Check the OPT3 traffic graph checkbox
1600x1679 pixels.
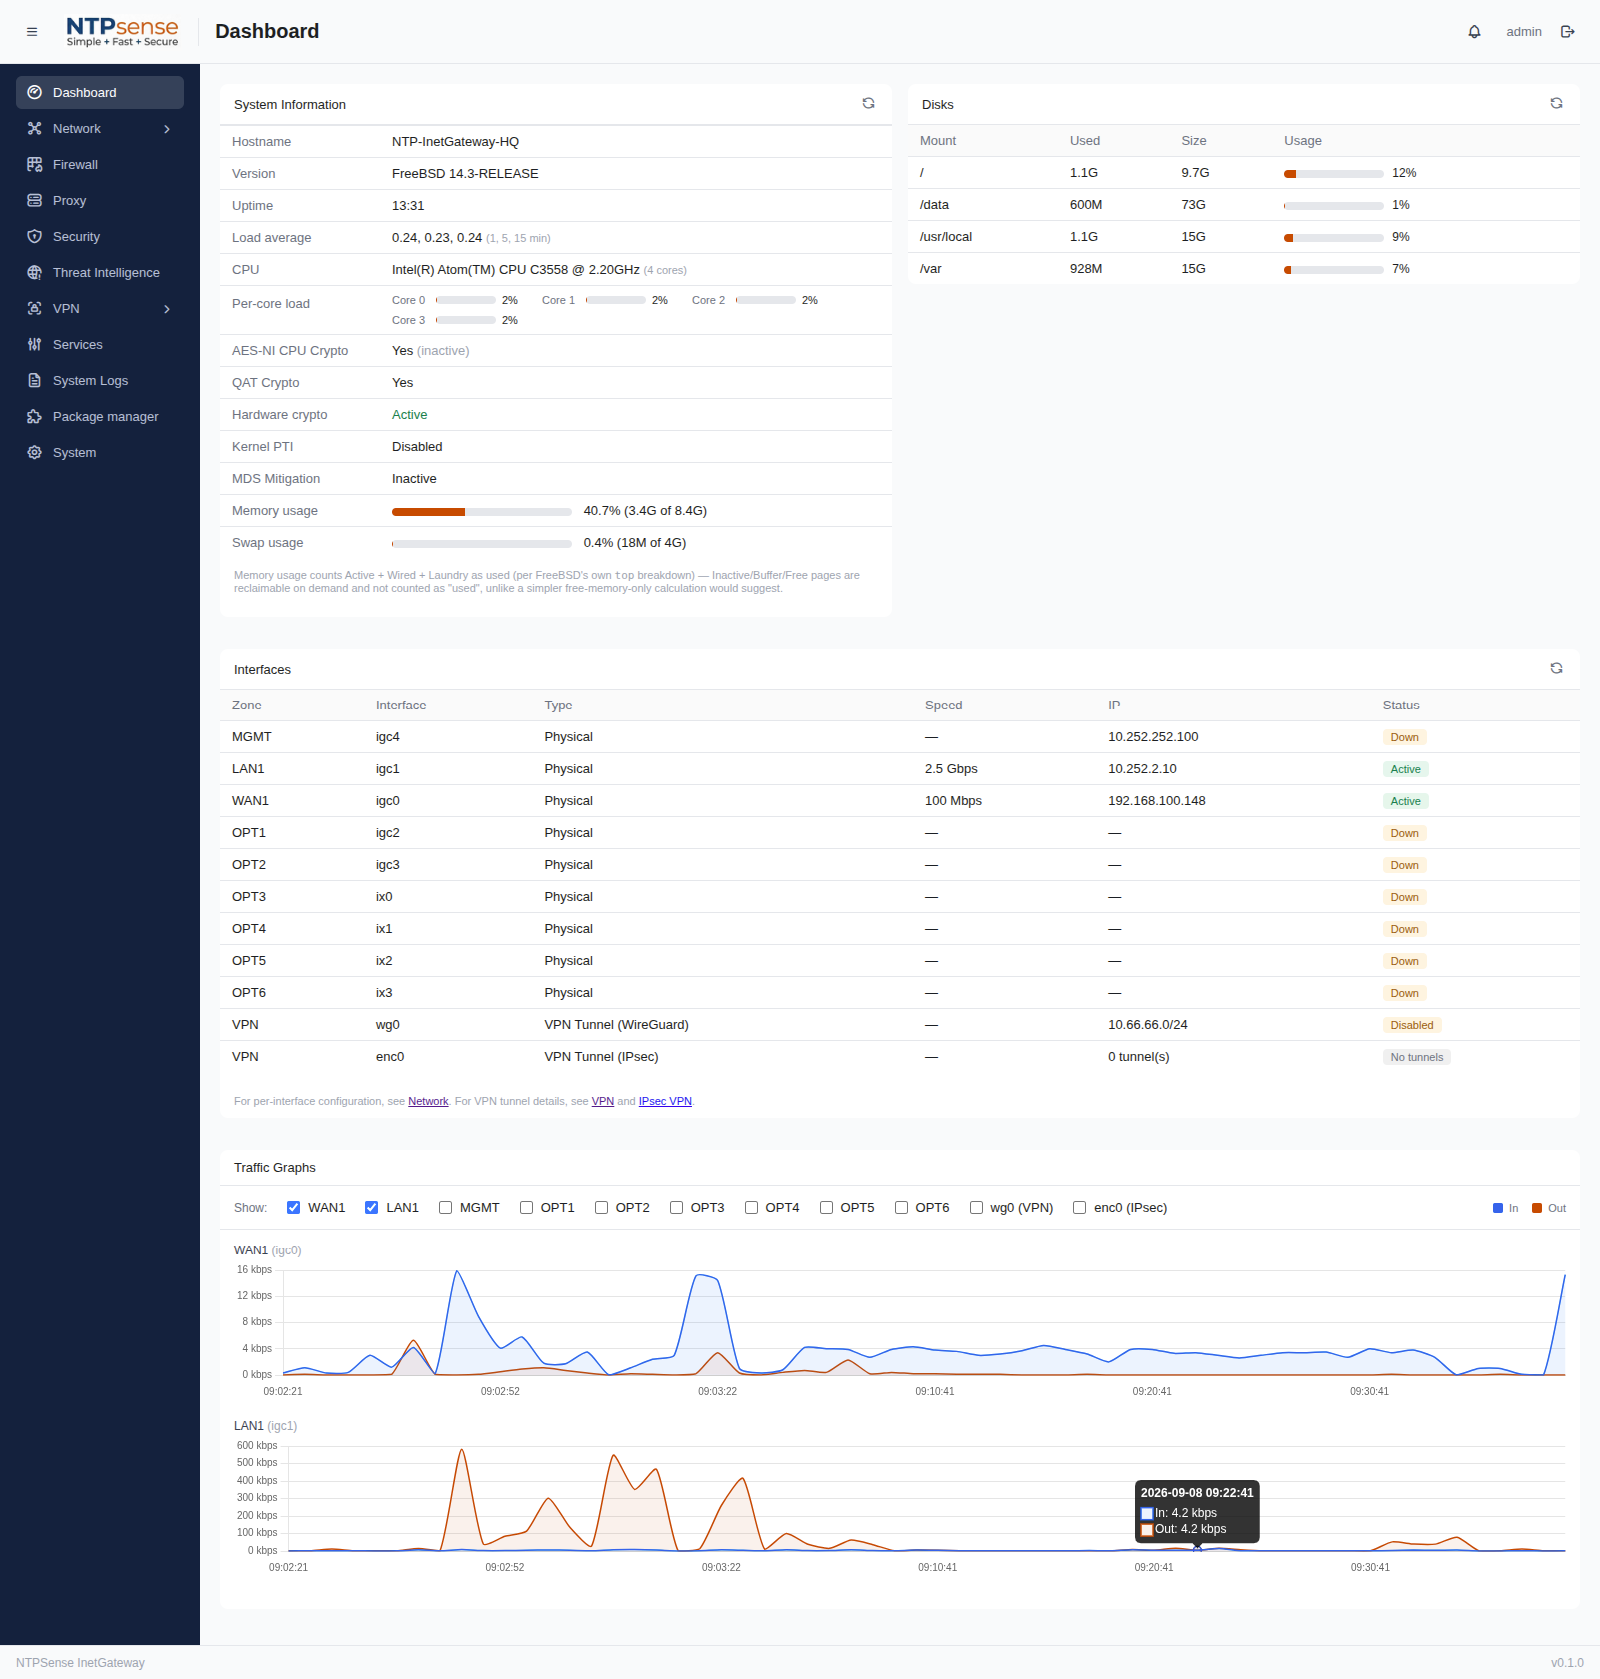[x=676, y=1207]
